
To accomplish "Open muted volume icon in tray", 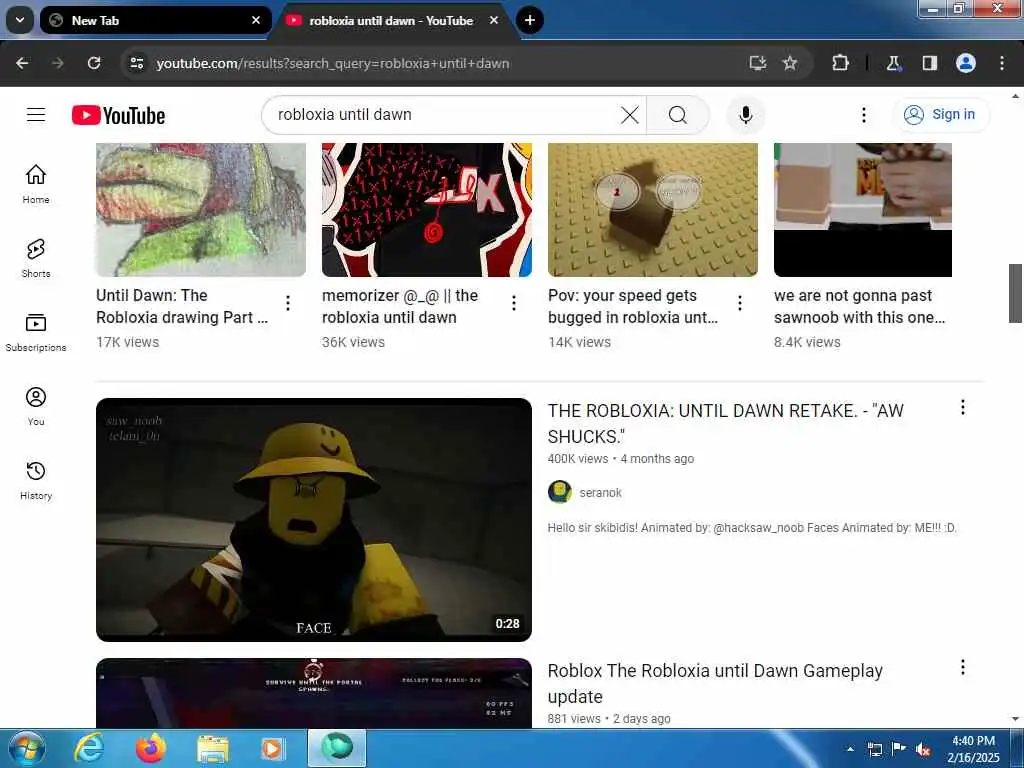I will (x=923, y=749).
